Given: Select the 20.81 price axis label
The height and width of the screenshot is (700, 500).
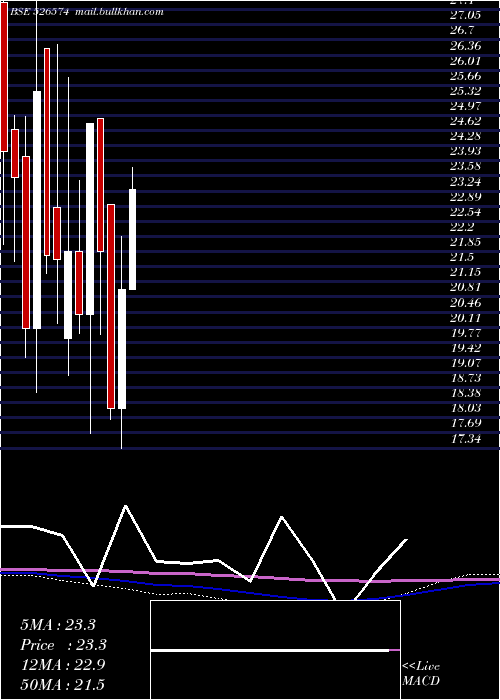Looking at the screenshot, I should pos(466,288).
